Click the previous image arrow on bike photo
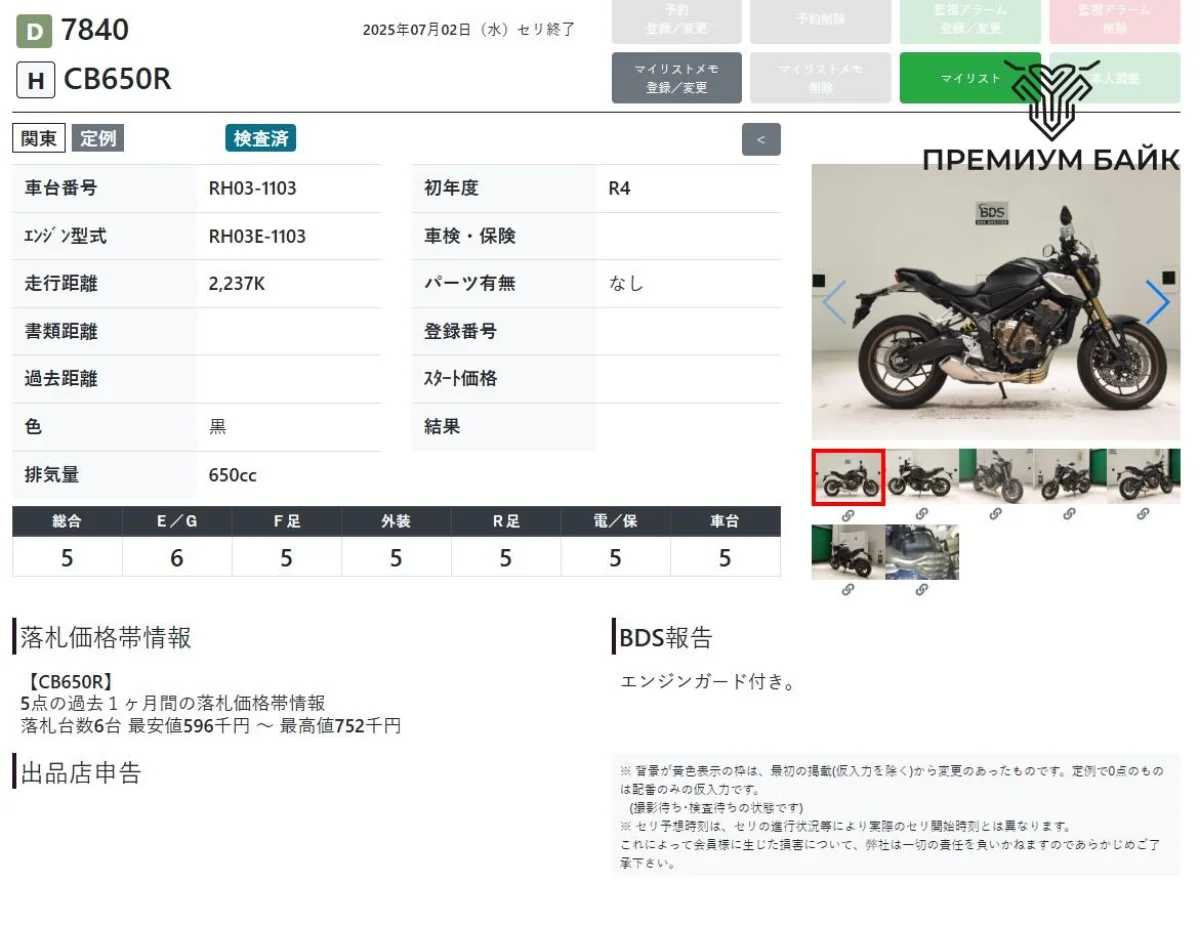This screenshot has height=925, width=1200. tap(834, 302)
